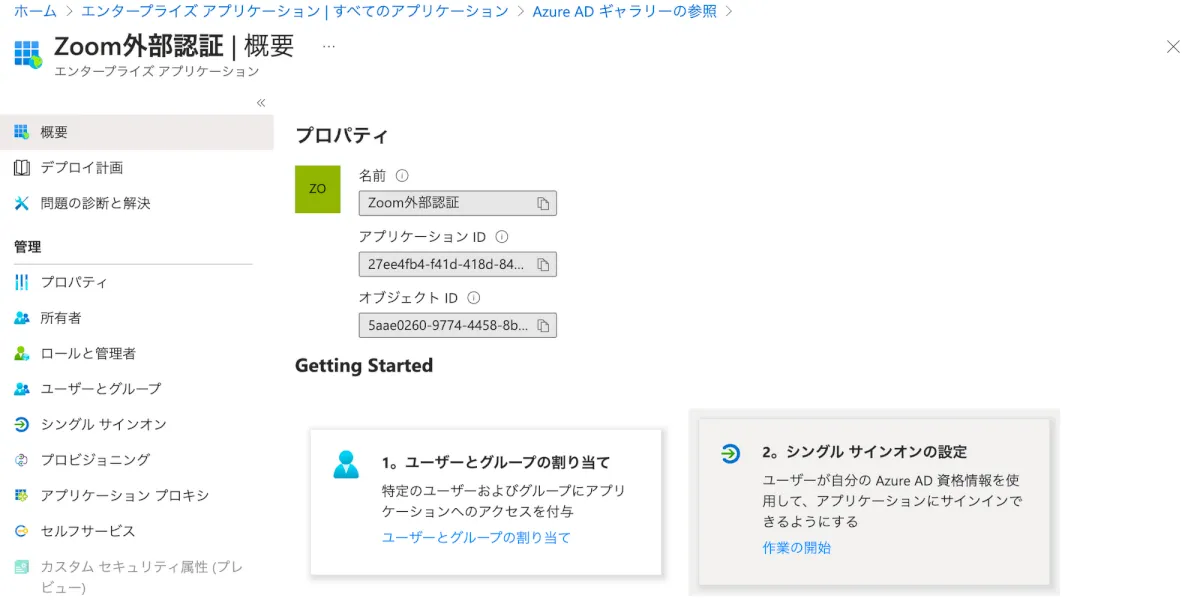The width and height of the screenshot is (1200, 607).
Task: Copy the アプリケーション ID value
Action: pyautogui.click(x=543, y=265)
